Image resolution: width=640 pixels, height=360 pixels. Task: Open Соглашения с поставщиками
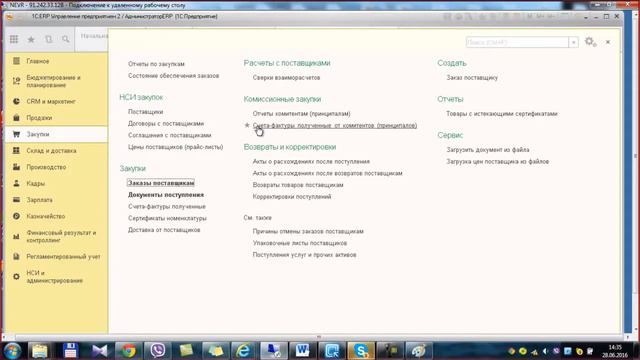pyautogui.click(x=169, y=135)
